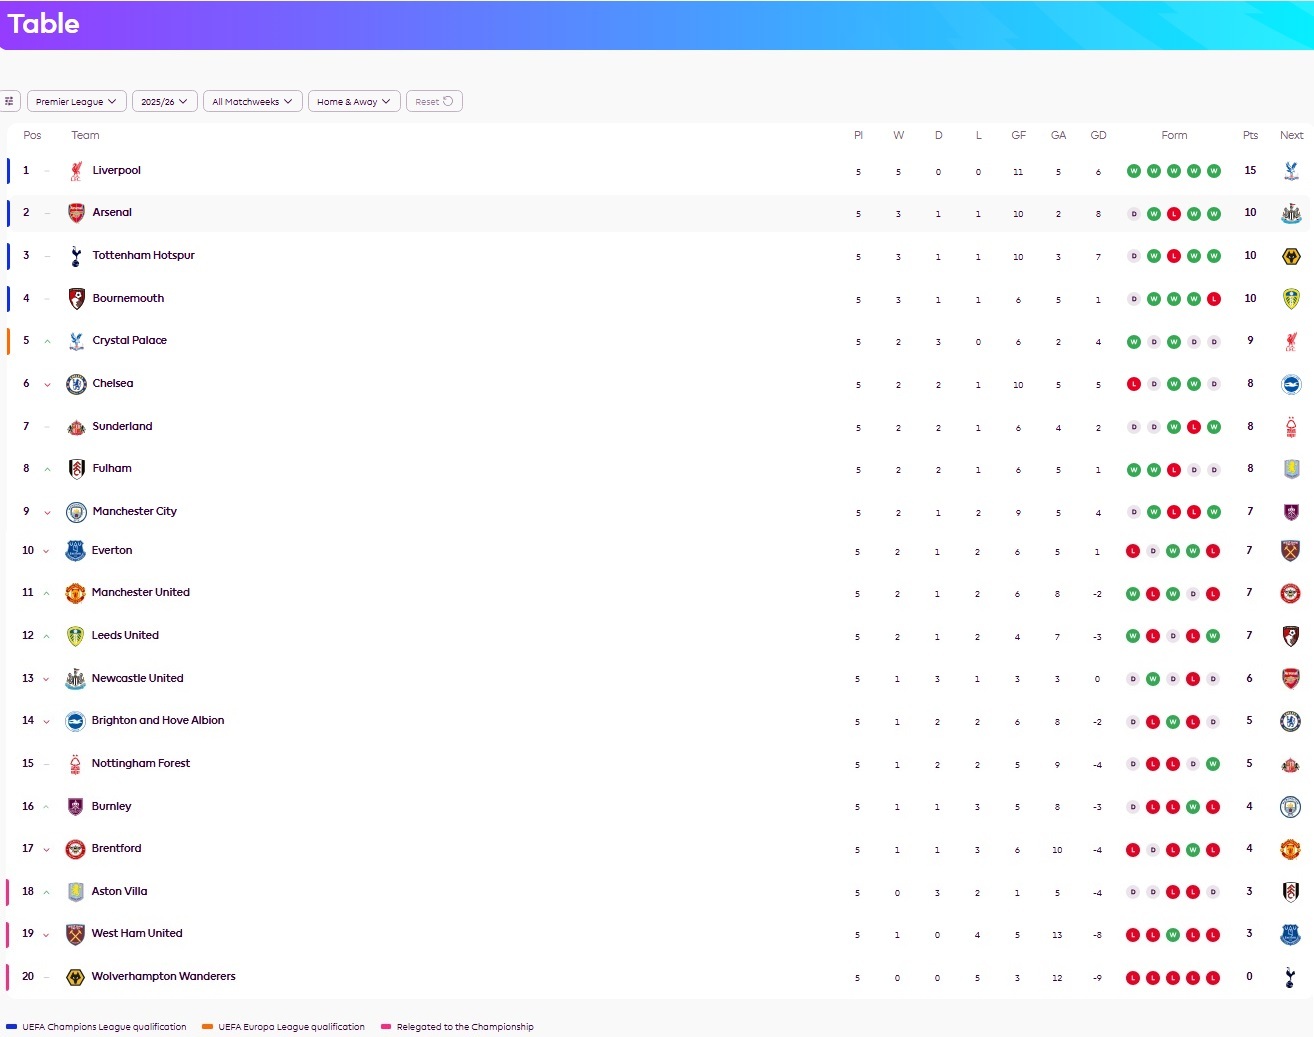
Task: Click the Manchester City crest in row 9
Action: (76, 512)
